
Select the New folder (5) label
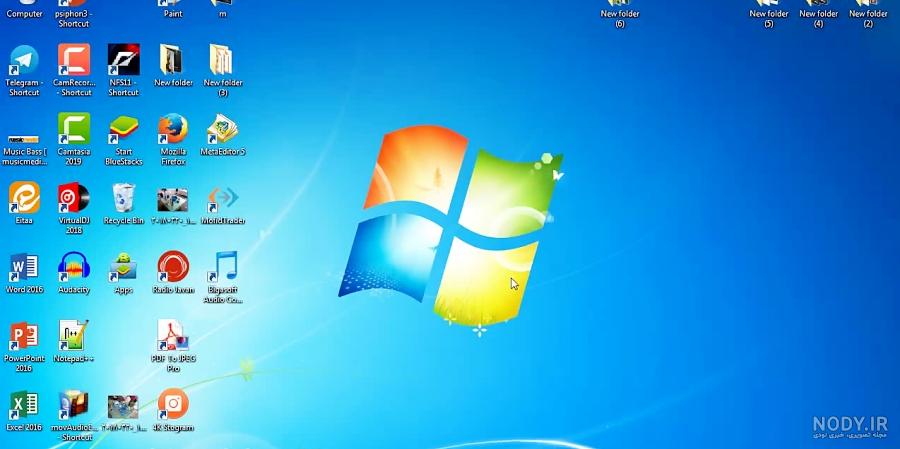click(x=769, y=19)
